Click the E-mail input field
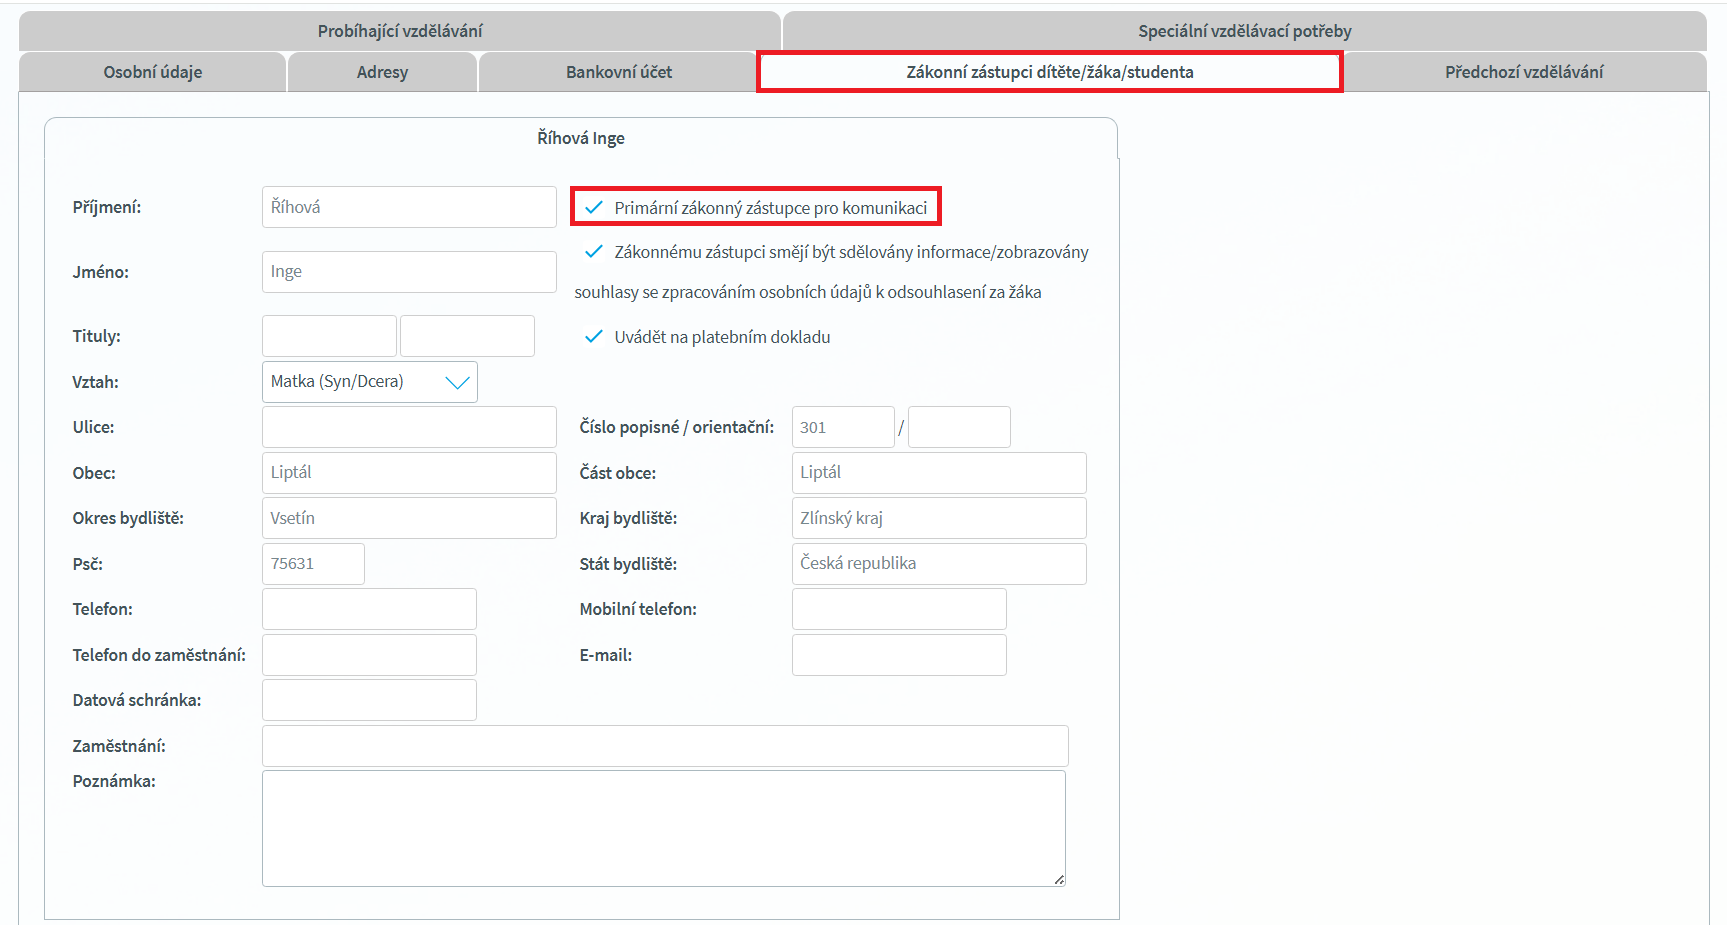The width and height of the screenshot is (1727, 925). point(898,655)
